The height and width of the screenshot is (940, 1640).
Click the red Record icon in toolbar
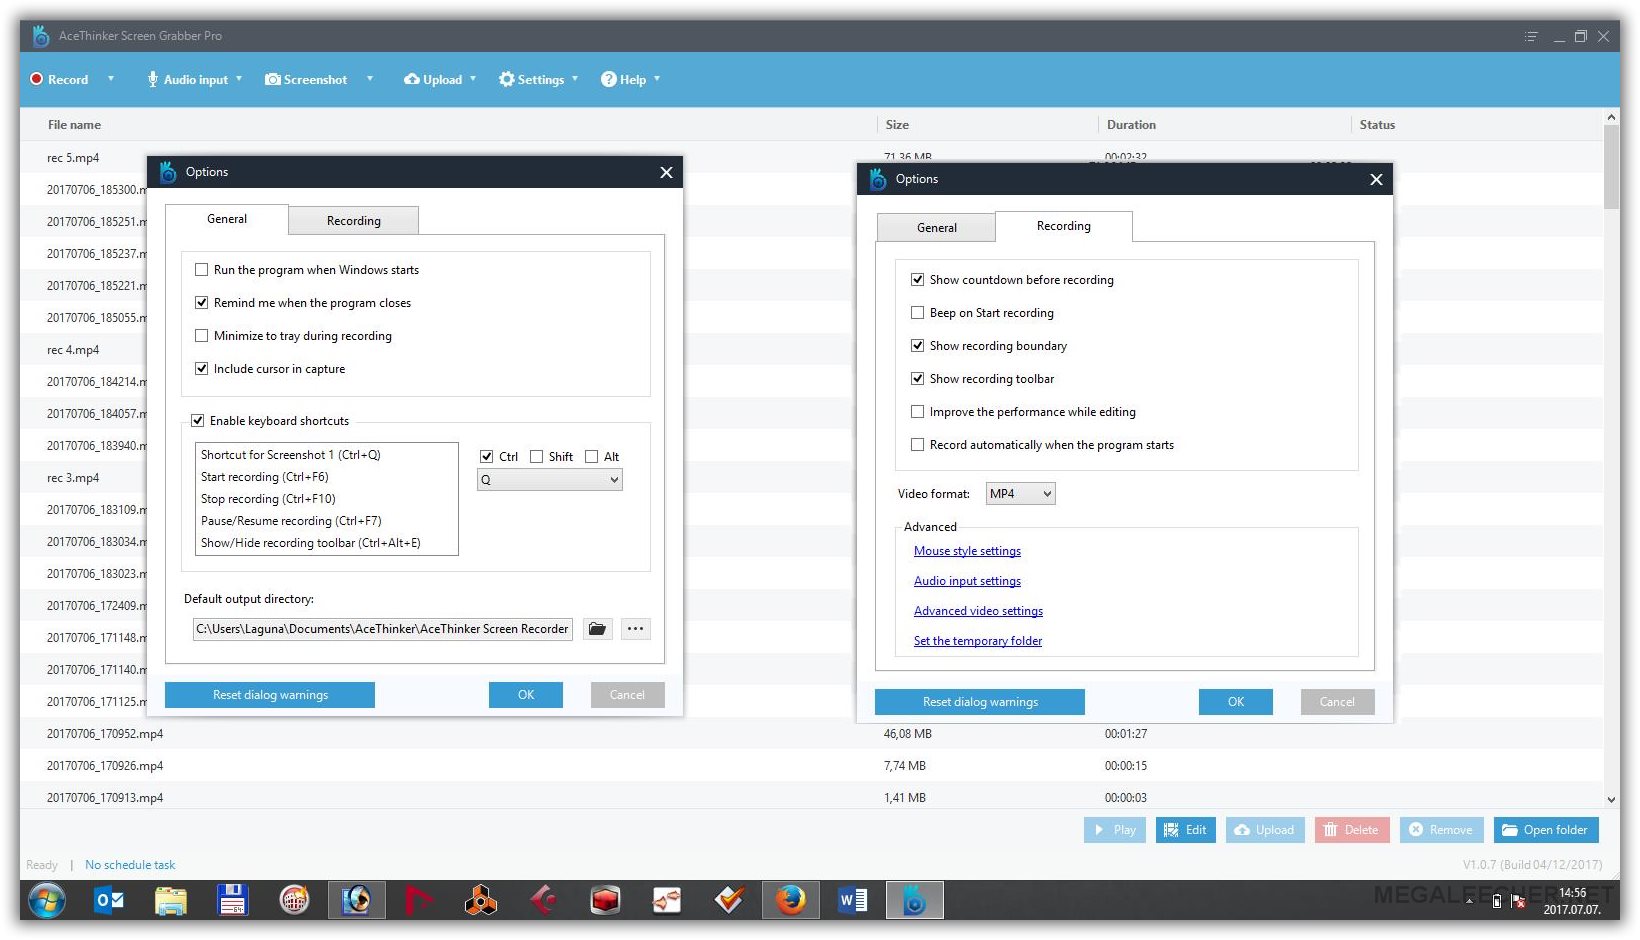coord(37,79)
